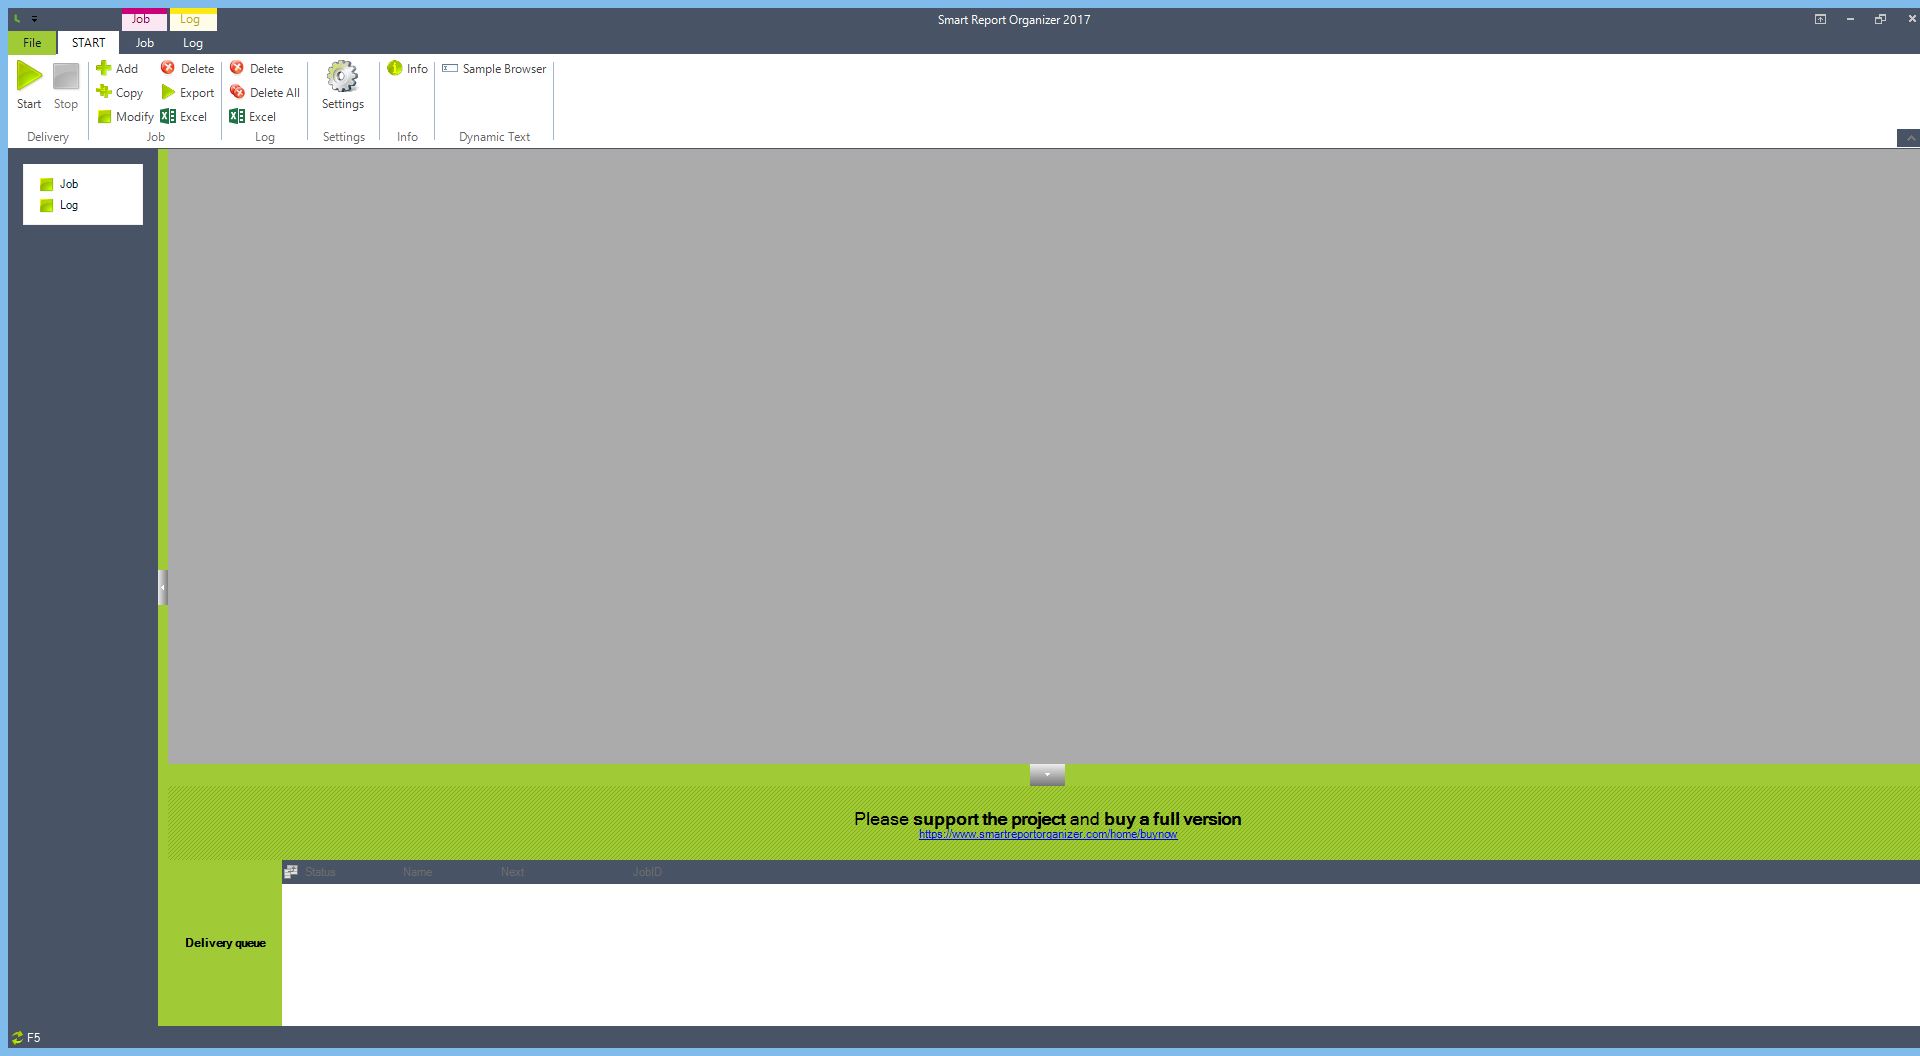Open the Modify job tool
The width and height of the screenshot is (1920, 1056).
125,116
